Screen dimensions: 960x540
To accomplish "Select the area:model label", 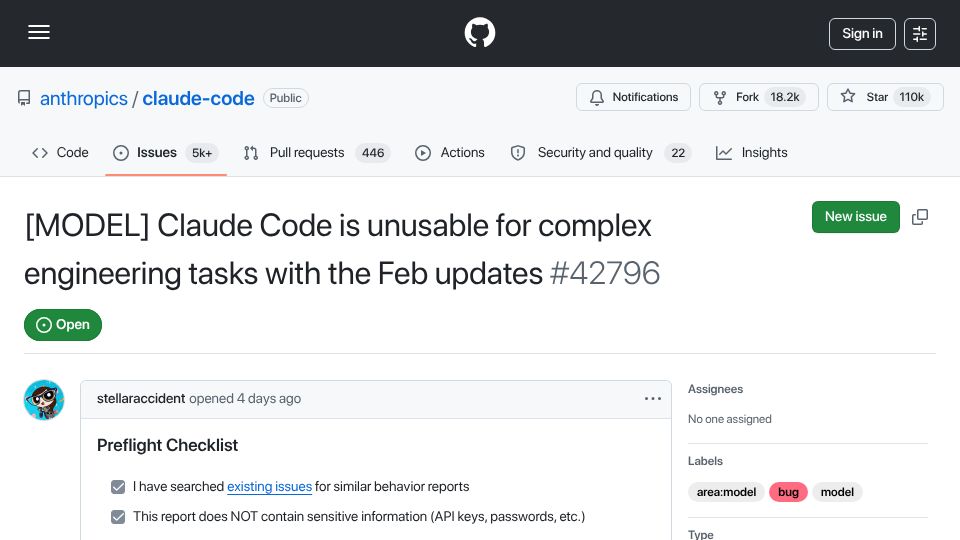I will [x=726, y=492].
